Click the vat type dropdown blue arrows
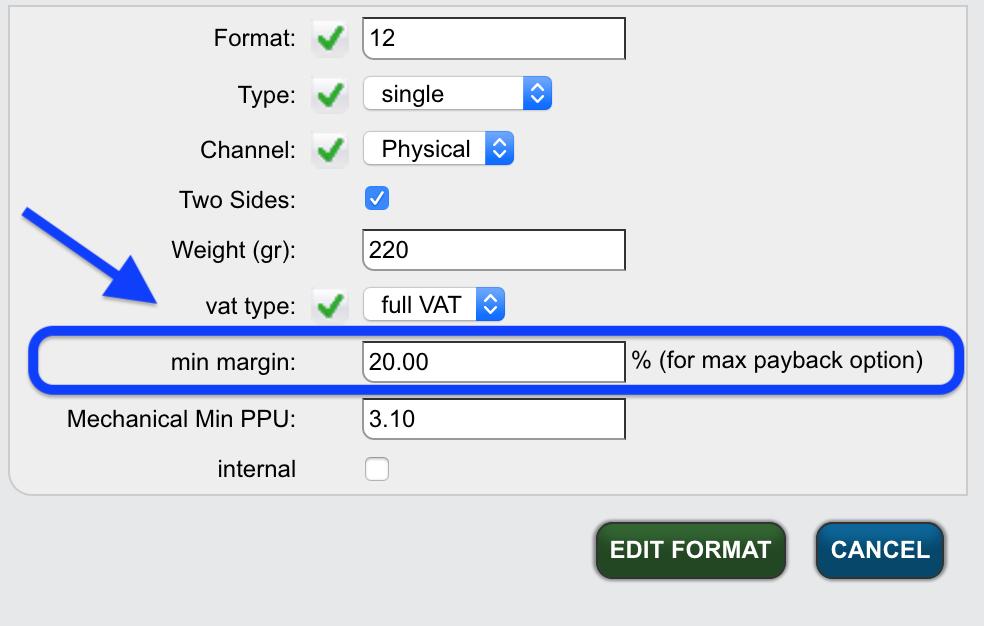 coord(490,304)
